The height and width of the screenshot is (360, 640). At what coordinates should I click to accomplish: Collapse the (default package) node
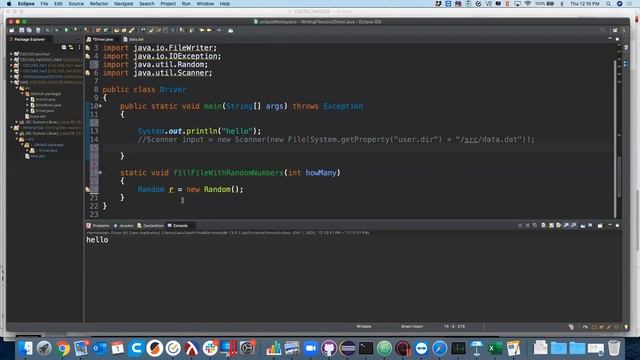[x=22, y=93]
